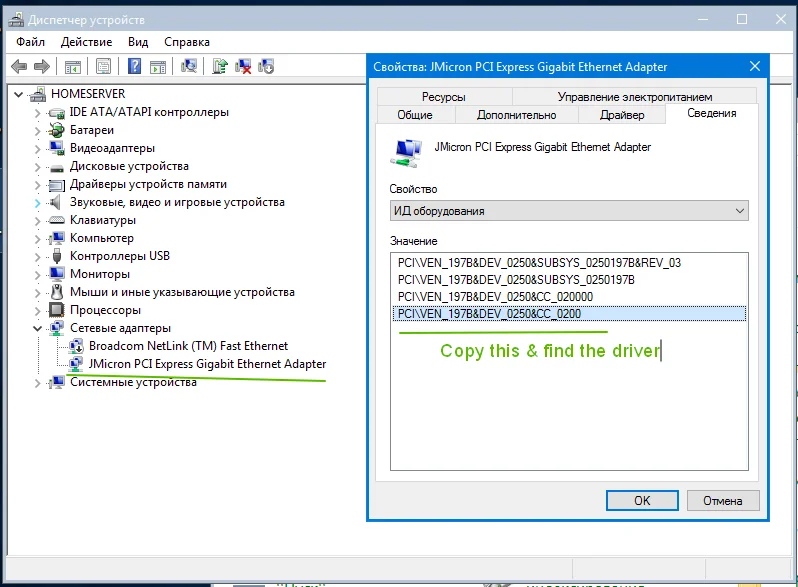Screen dimensions: 798x587
Task: Click the action pane toolbar icon
Action: 158,67
